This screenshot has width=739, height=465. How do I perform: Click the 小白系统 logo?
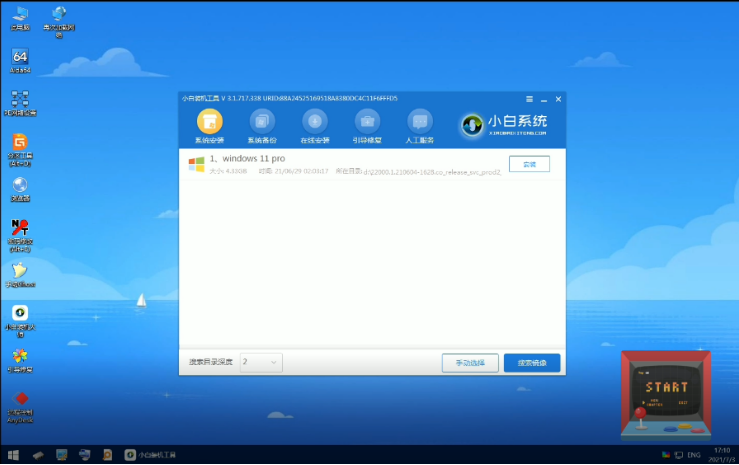pyautogui.click(x=505, y=124)
